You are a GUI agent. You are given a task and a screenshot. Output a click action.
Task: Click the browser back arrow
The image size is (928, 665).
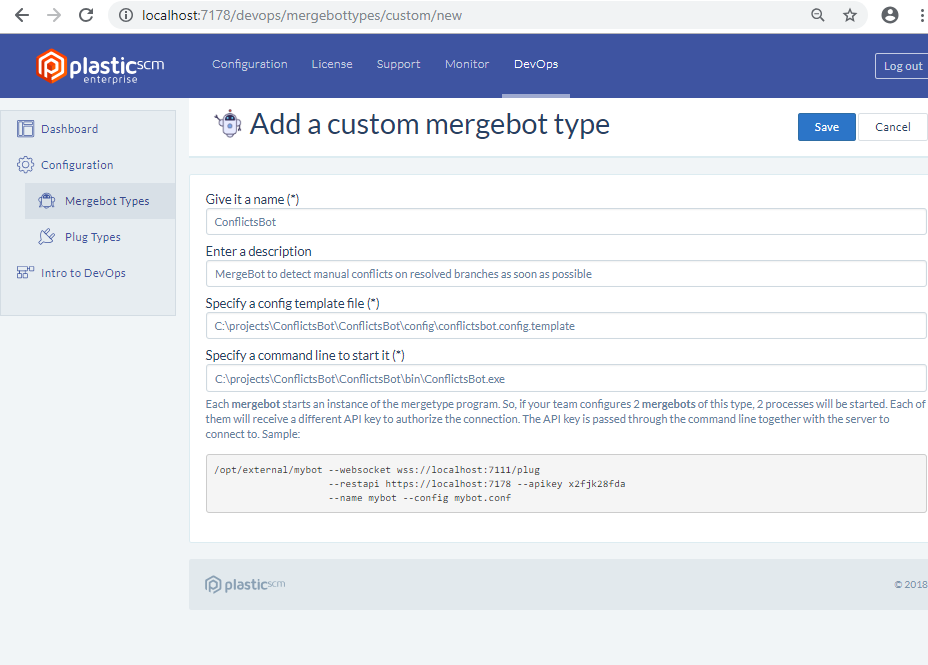coord(22,15)
